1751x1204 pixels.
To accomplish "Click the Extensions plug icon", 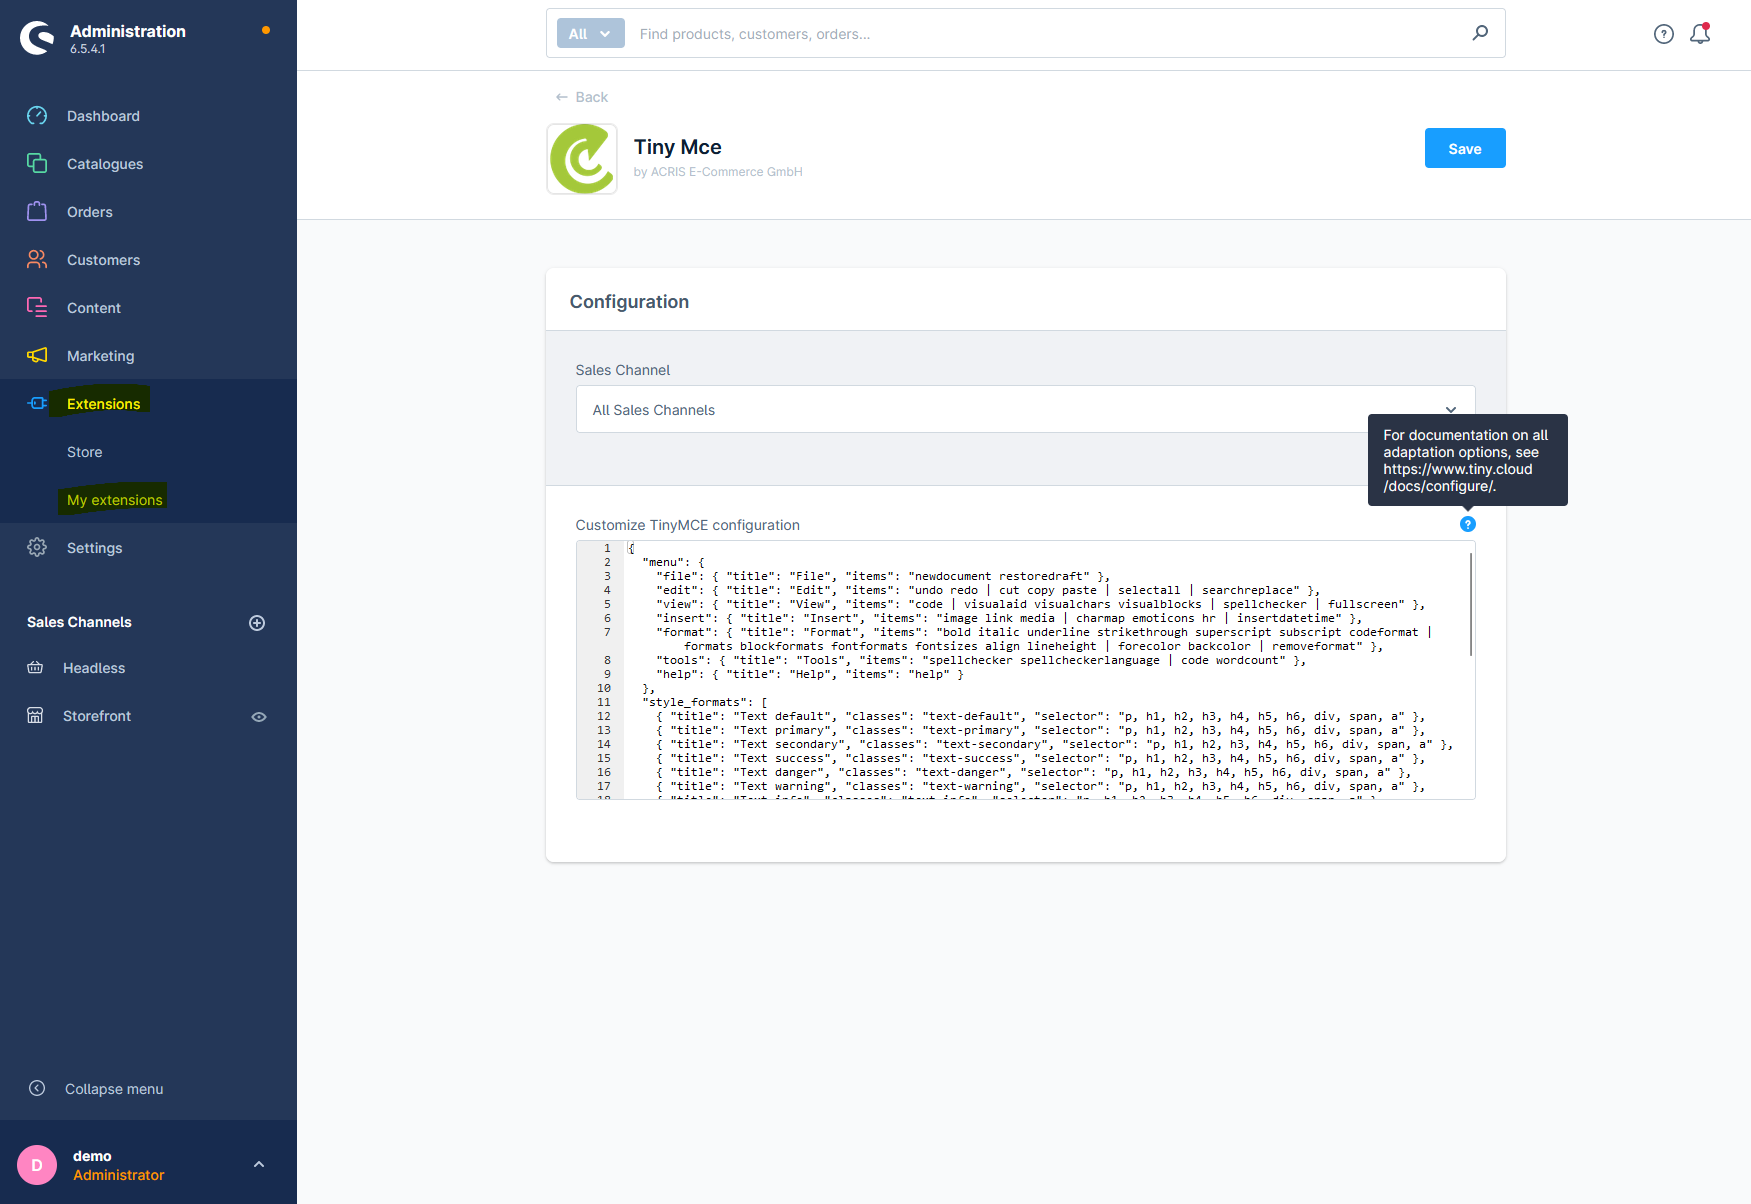I will 37,403.
